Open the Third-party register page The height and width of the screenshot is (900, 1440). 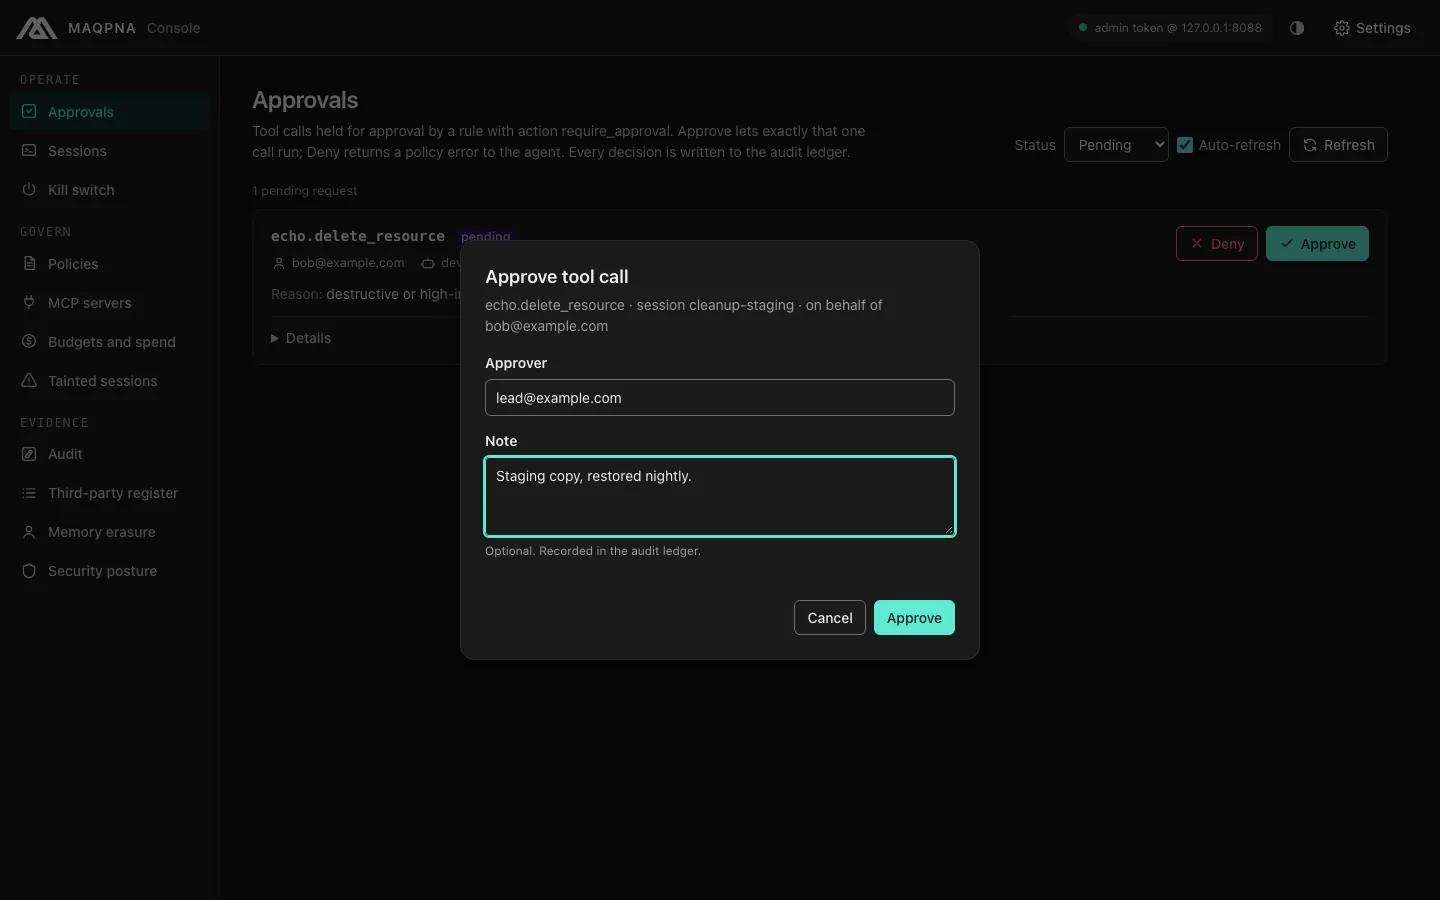pyautogui.click(x=109, y=493)
